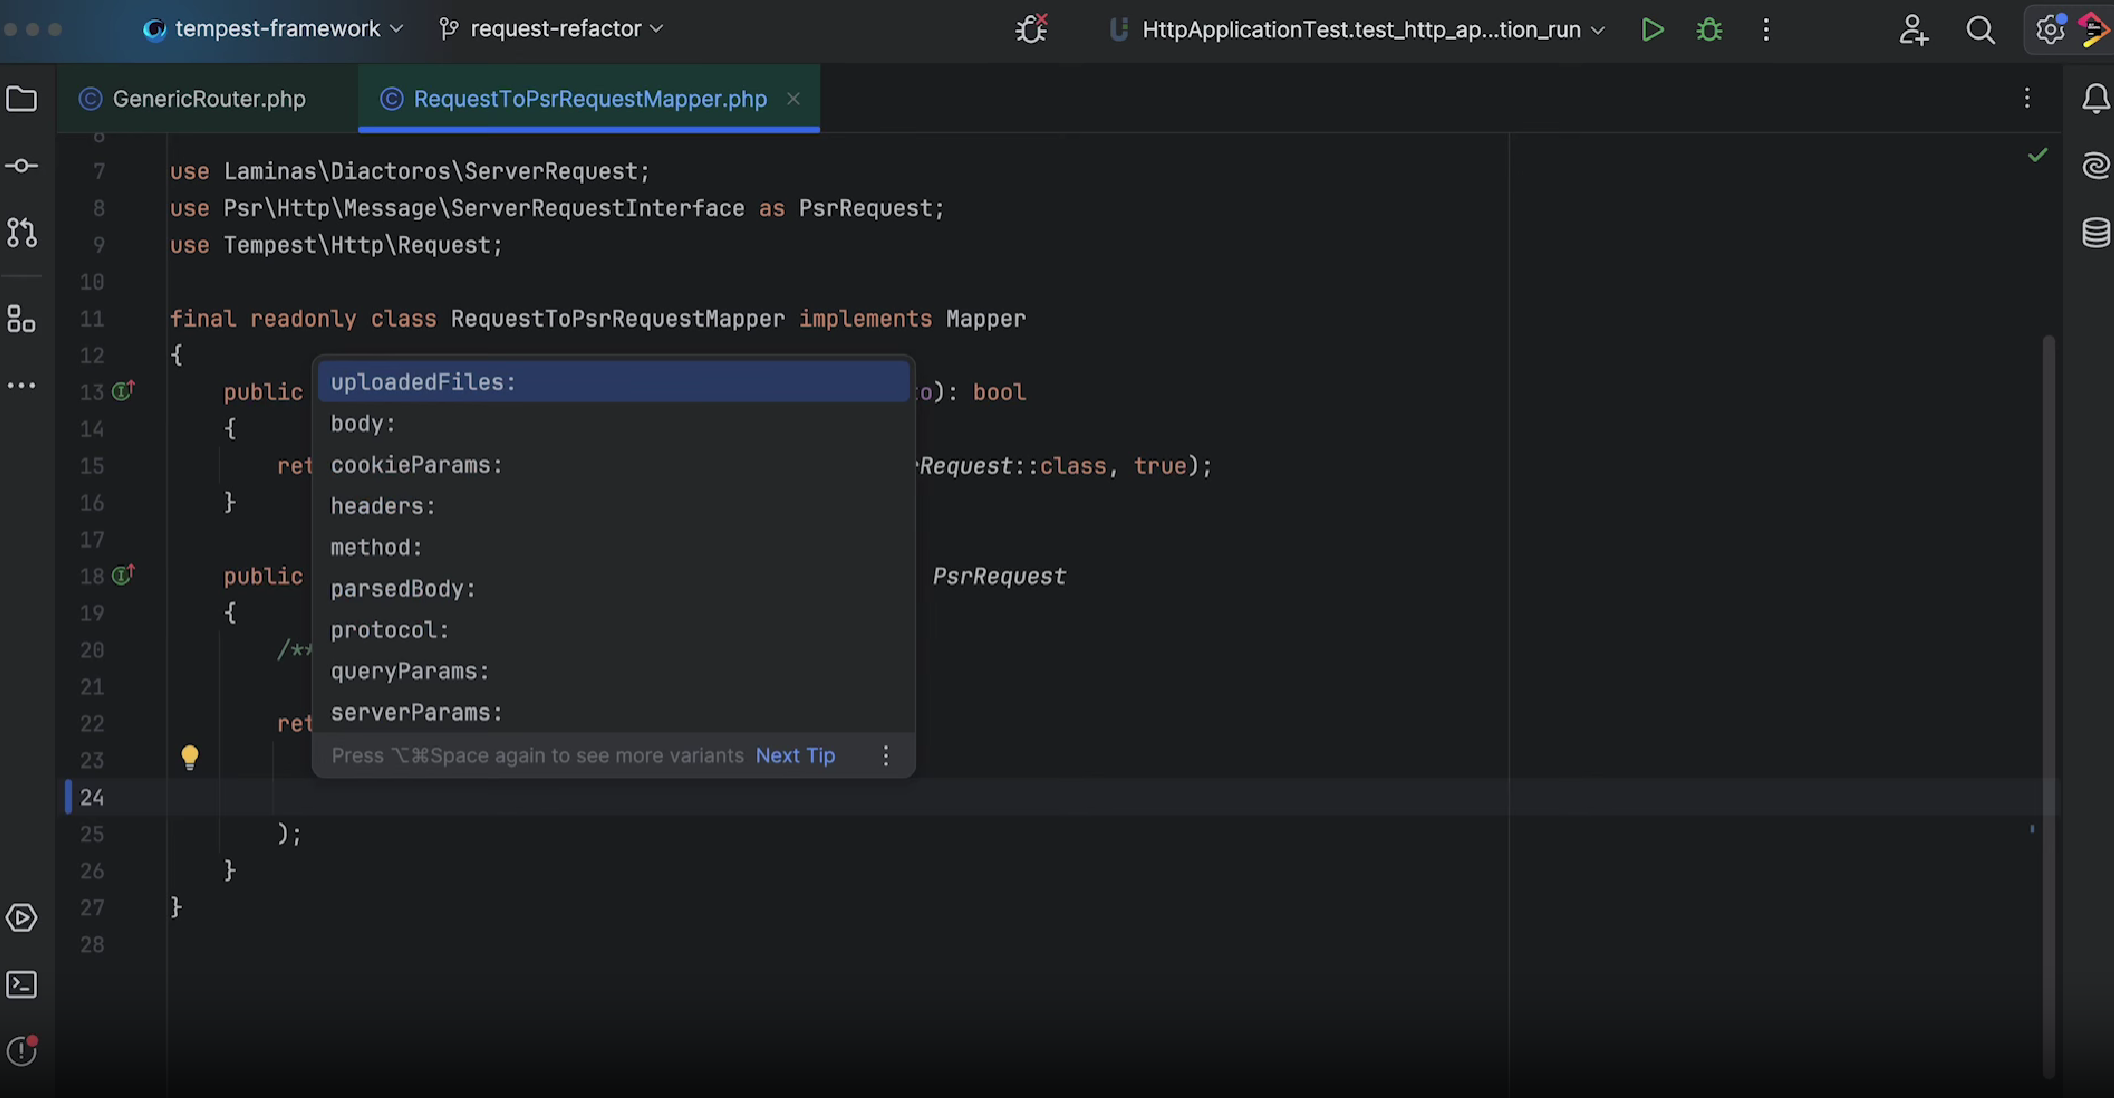Open the Notifications bell panel

[x=2095, y=99]
